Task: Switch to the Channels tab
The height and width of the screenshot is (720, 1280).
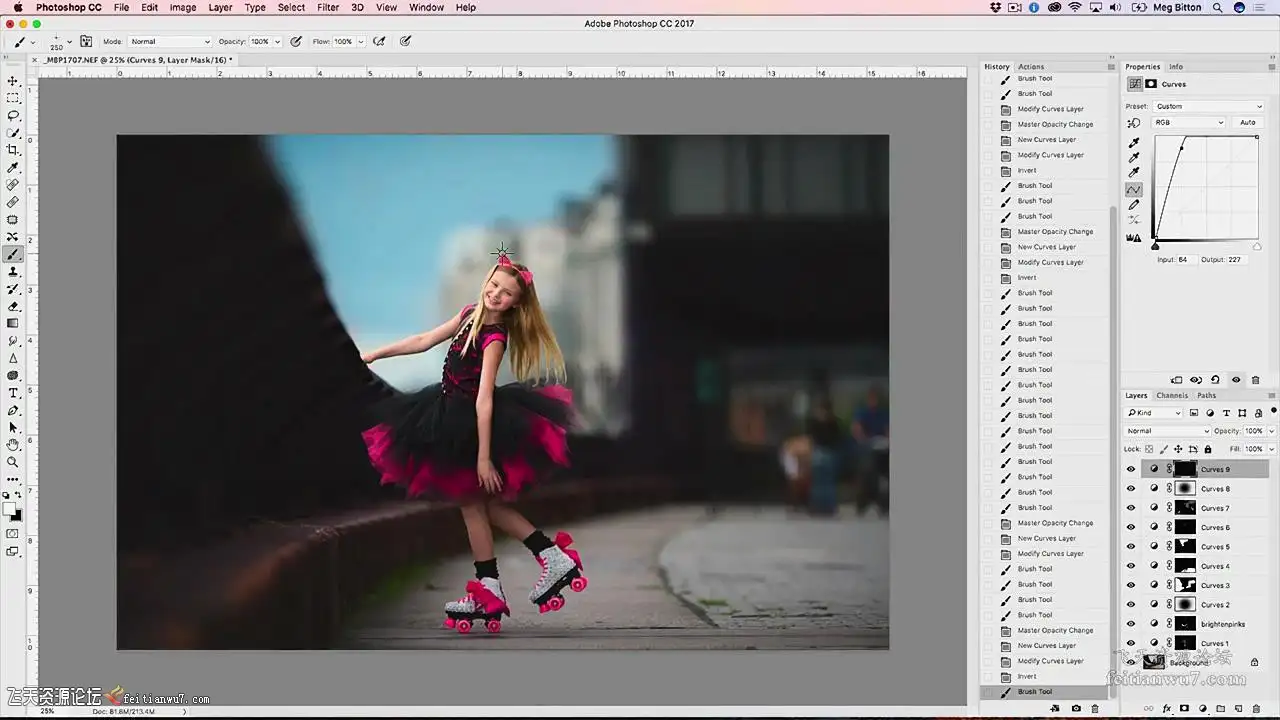Action: coord(1172,395)
